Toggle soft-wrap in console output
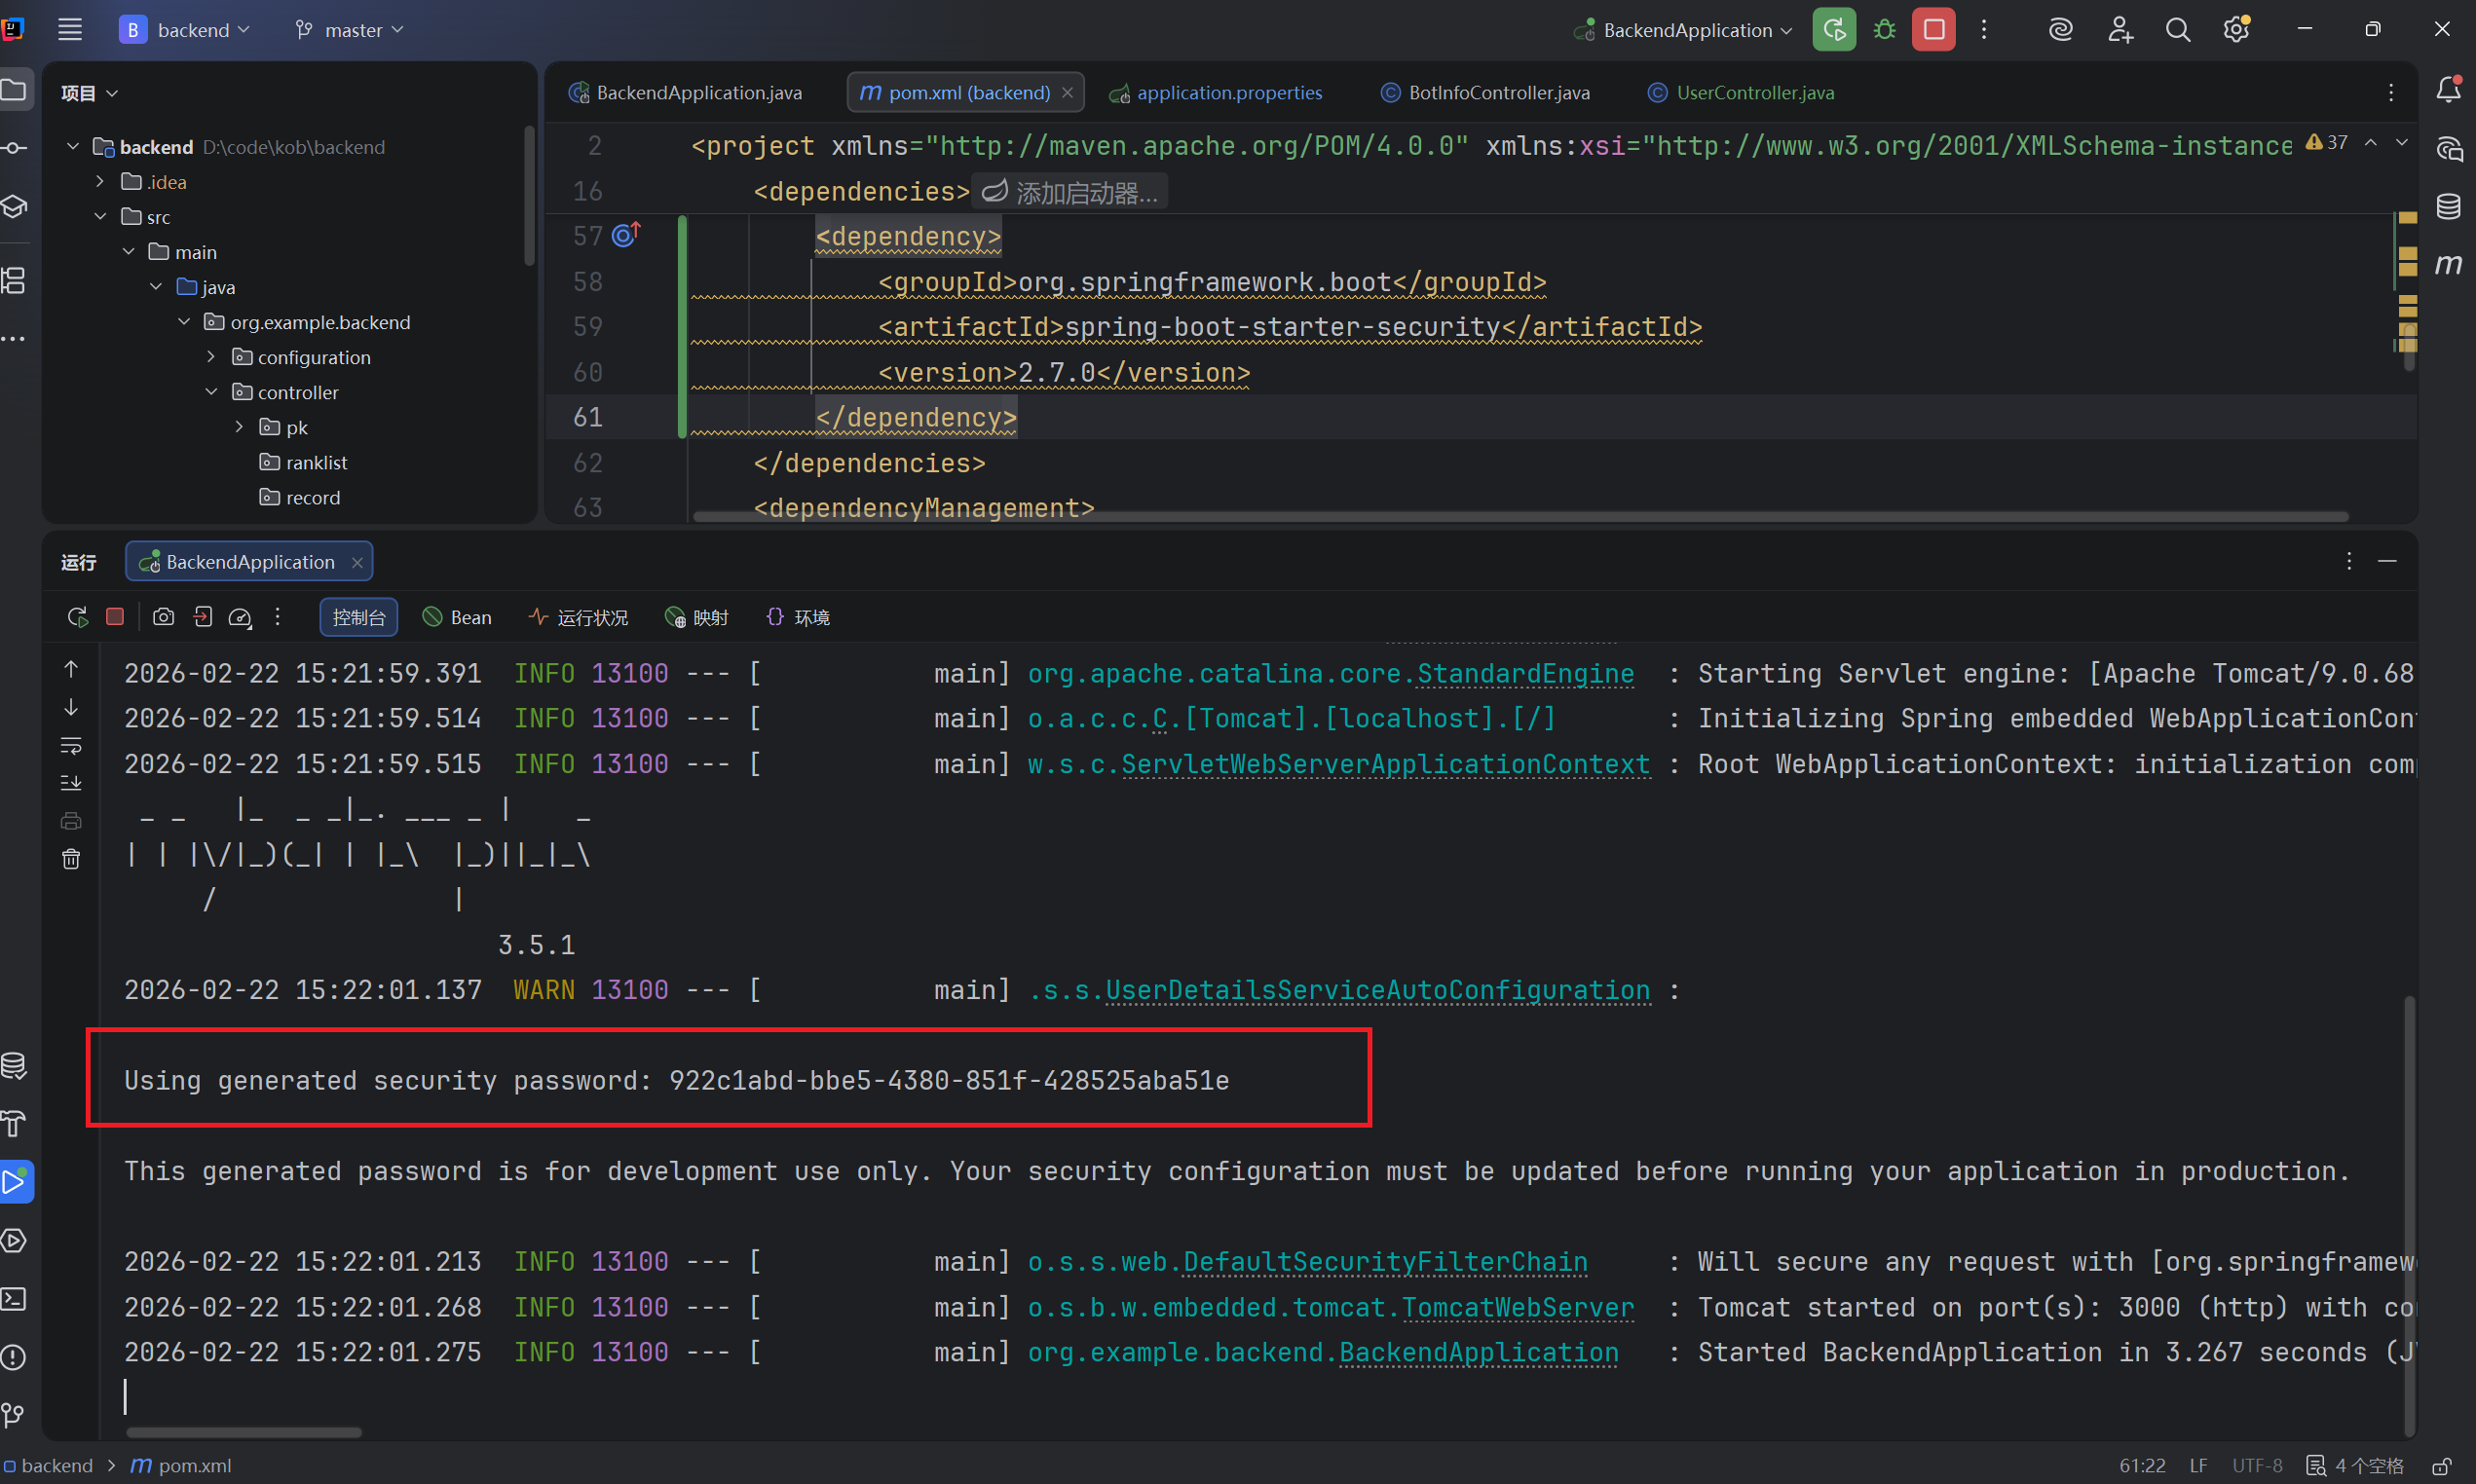 (71, 746)
